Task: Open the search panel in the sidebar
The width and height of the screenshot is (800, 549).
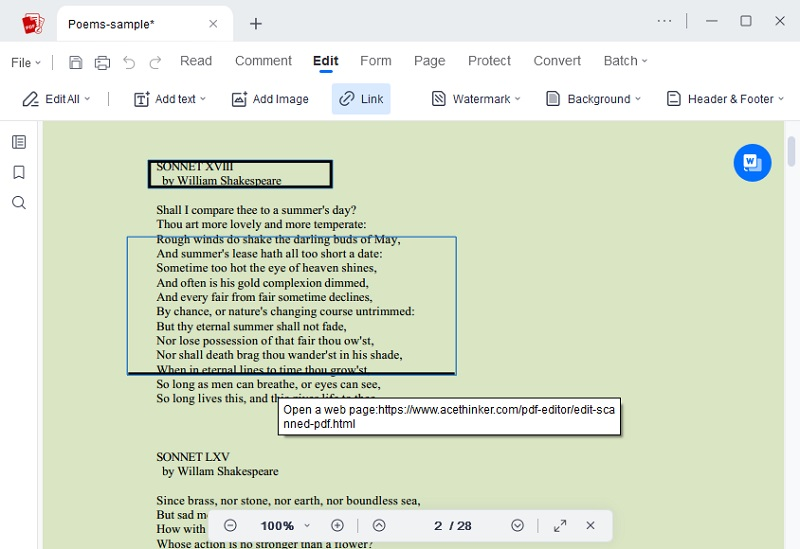Action: pyautogui.click(x=19, y=203)
